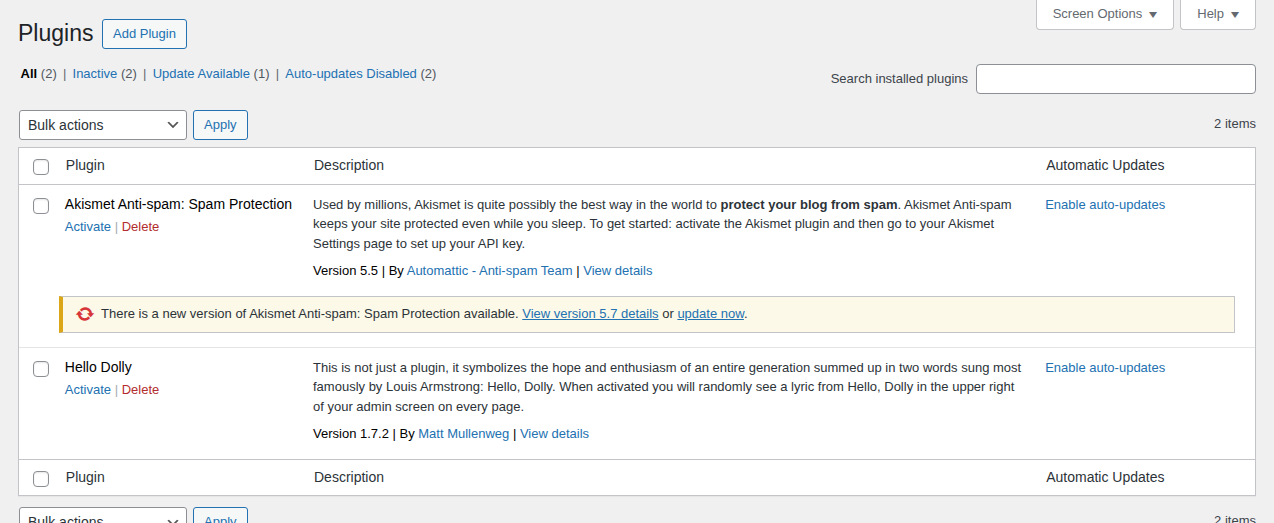Check the Akismet Anti-spam plugin checkbox
Image resolution: width=1274 pixels, height=523 pixels.
click(41, 206)
